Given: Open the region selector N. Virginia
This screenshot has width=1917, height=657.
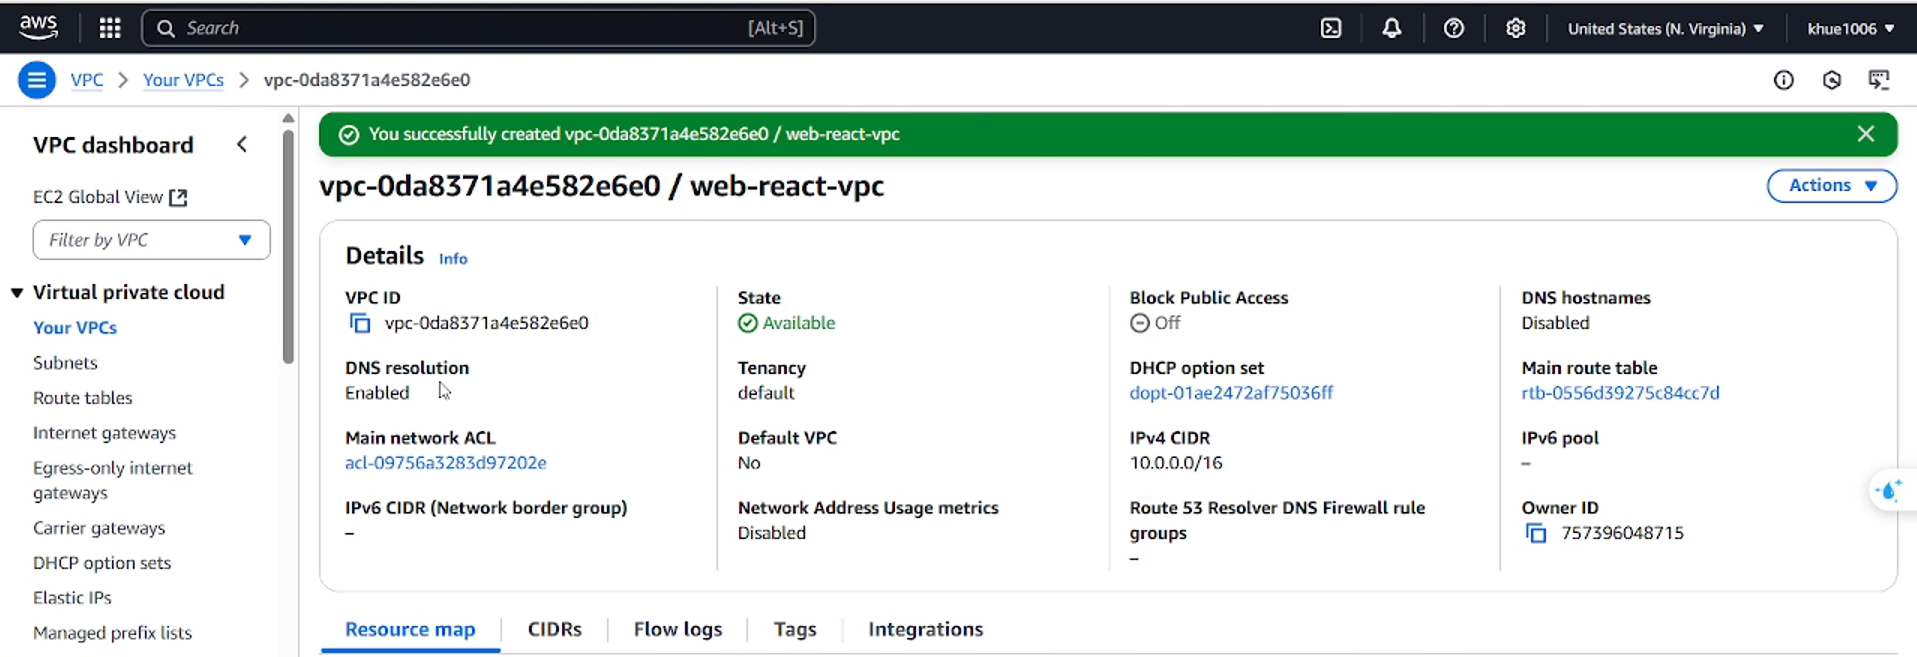Looking at the screenshot, I should pos(1665,28).
